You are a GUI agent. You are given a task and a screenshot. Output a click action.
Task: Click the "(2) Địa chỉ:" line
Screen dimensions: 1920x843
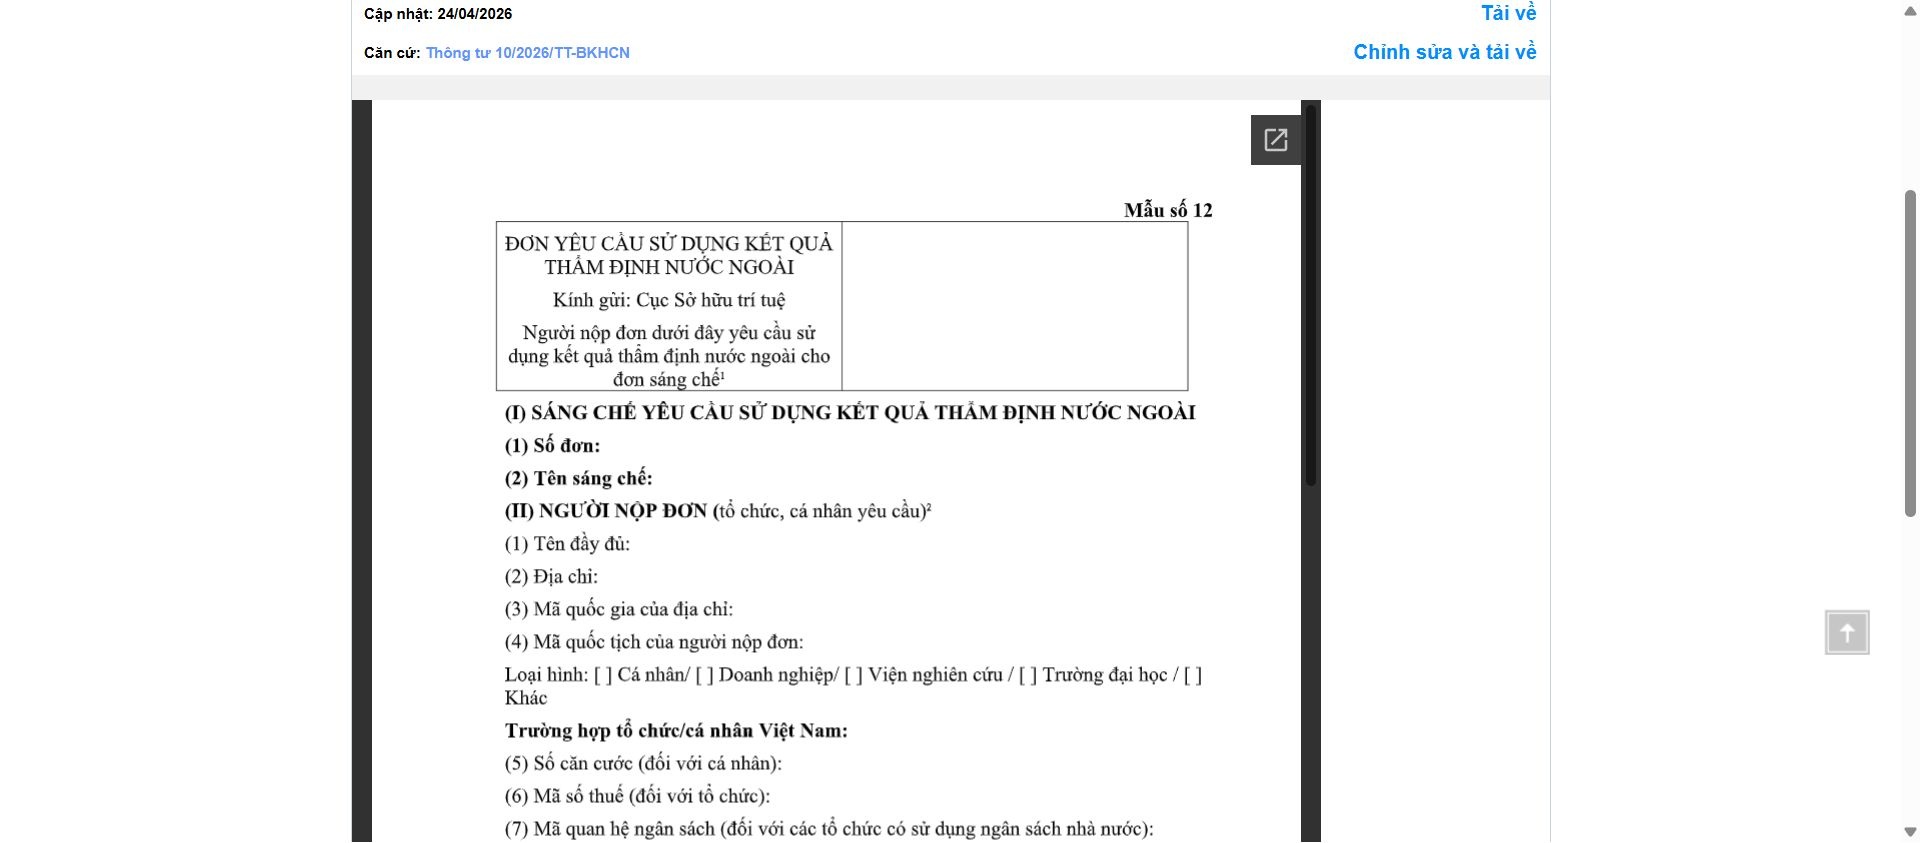tap(551, 577)
